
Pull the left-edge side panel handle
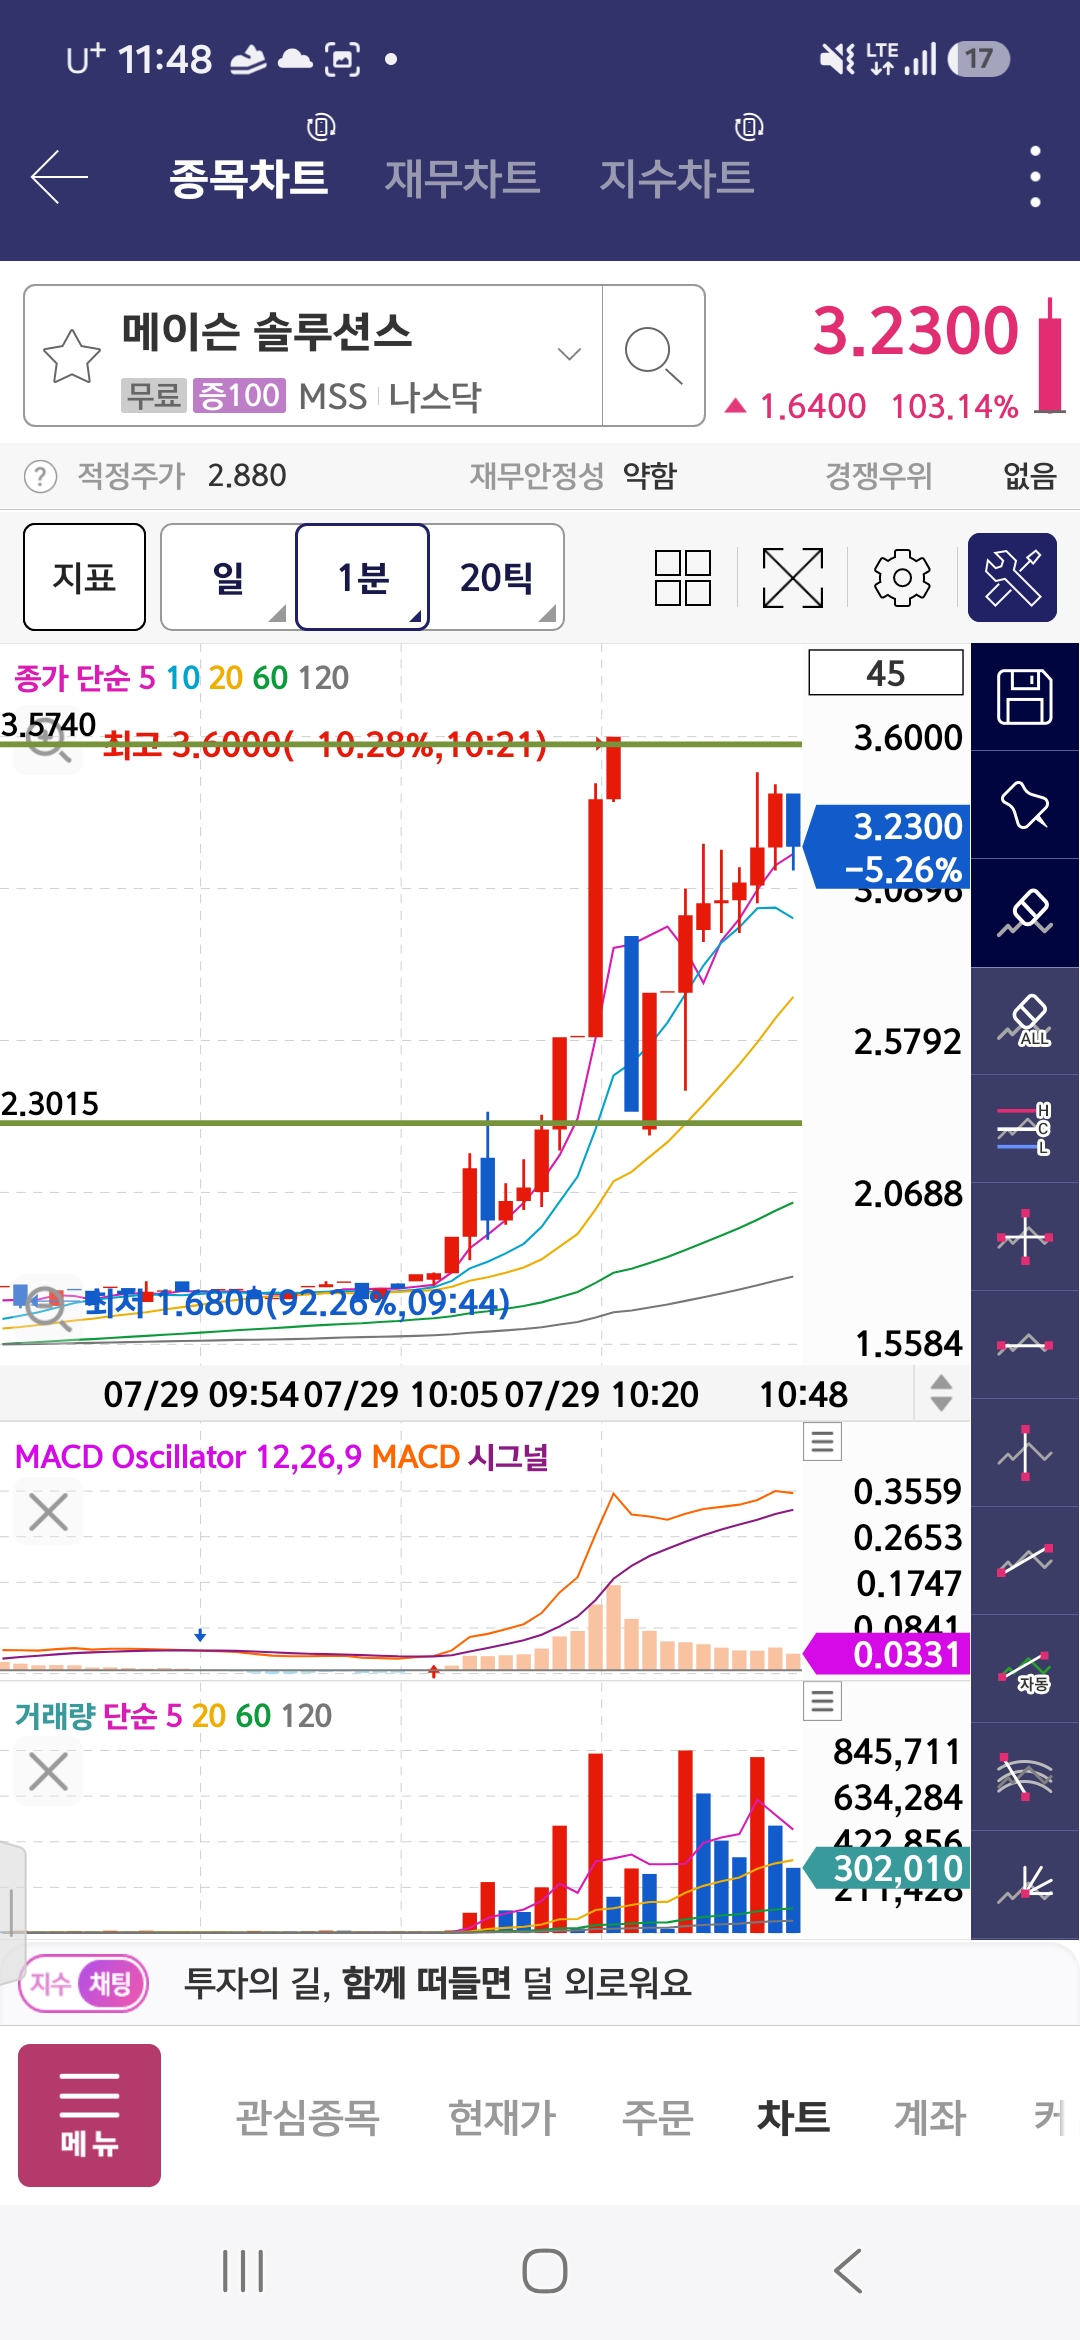11,1910
